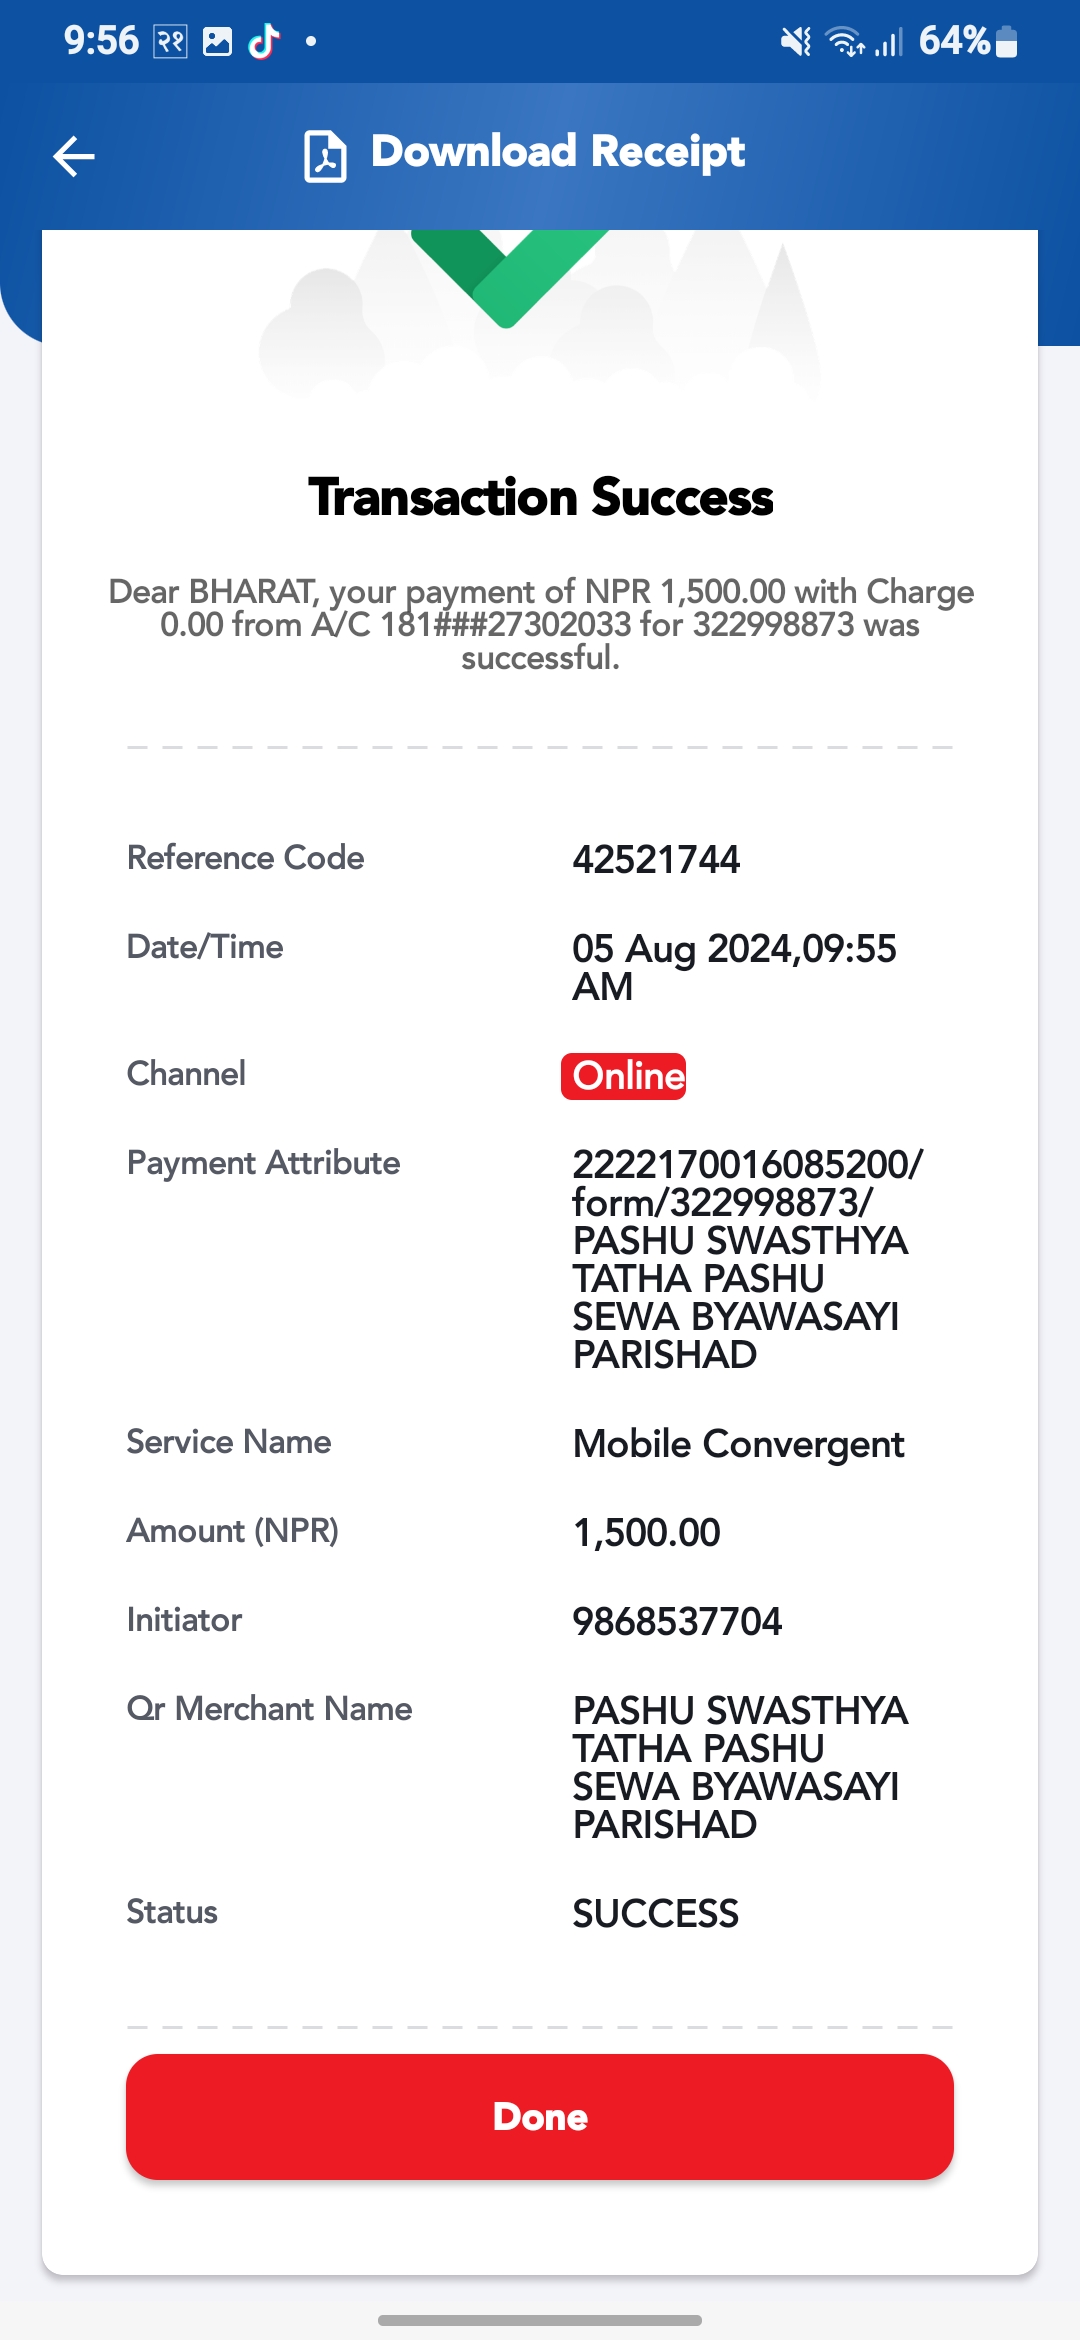Tap the green success checkmark graphic
1080x2340 pixels.
pos(508,278)
